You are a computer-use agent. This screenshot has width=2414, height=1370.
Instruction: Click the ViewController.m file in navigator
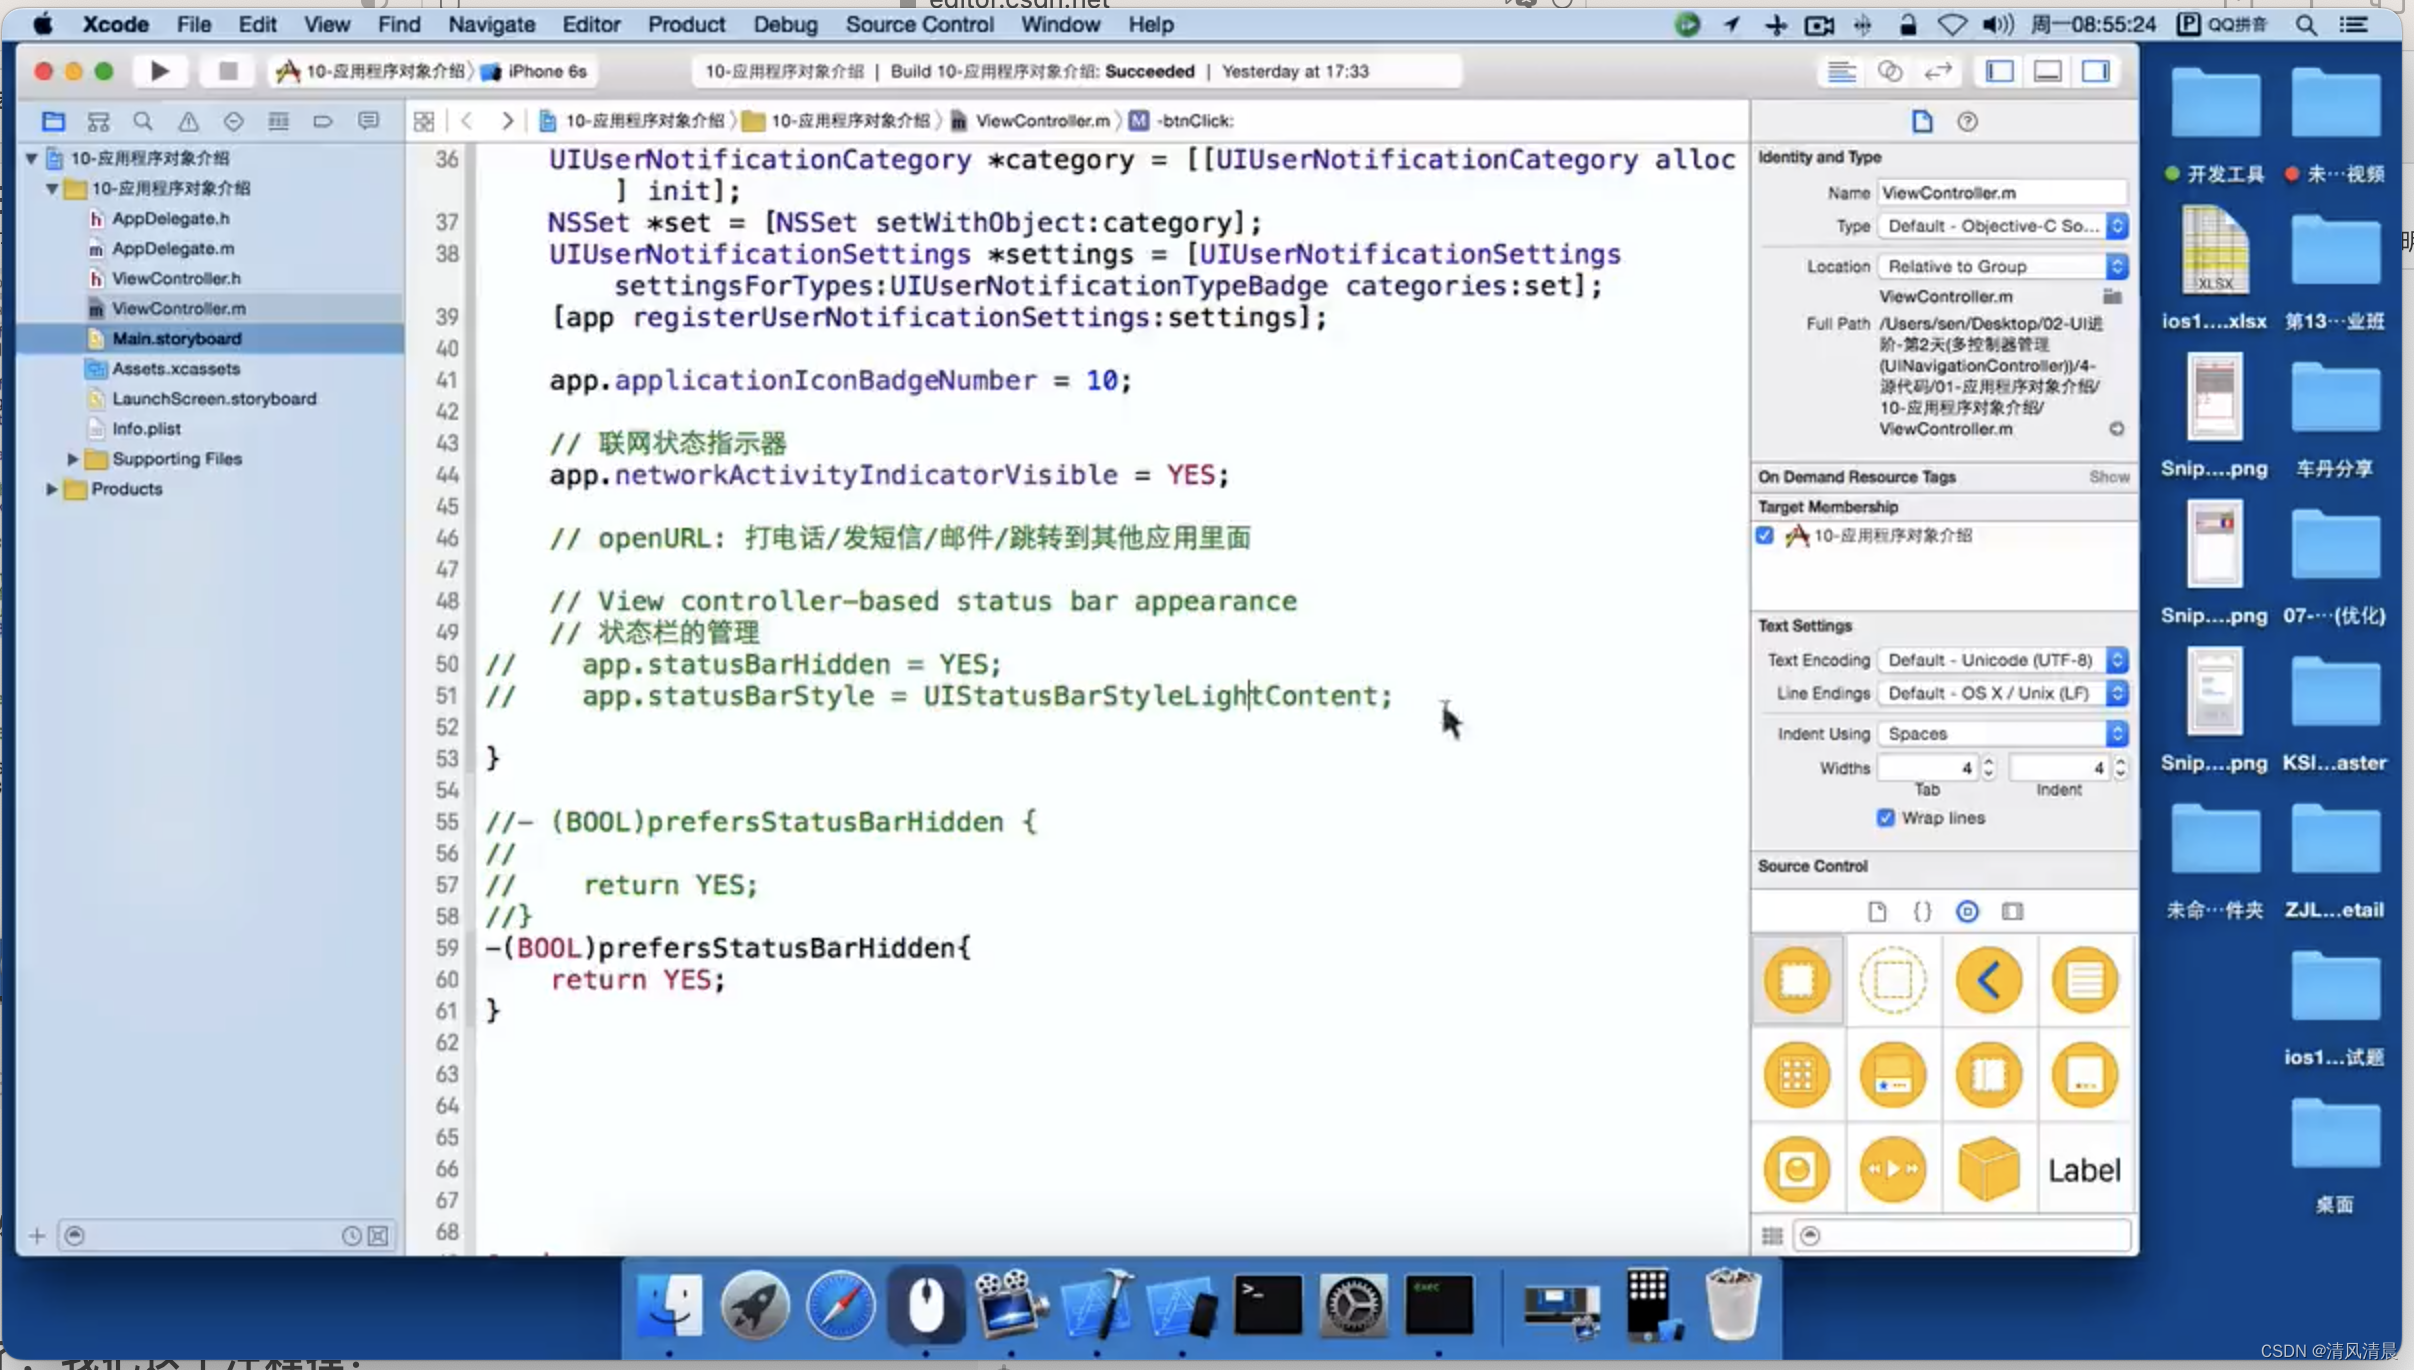(177, 308)
